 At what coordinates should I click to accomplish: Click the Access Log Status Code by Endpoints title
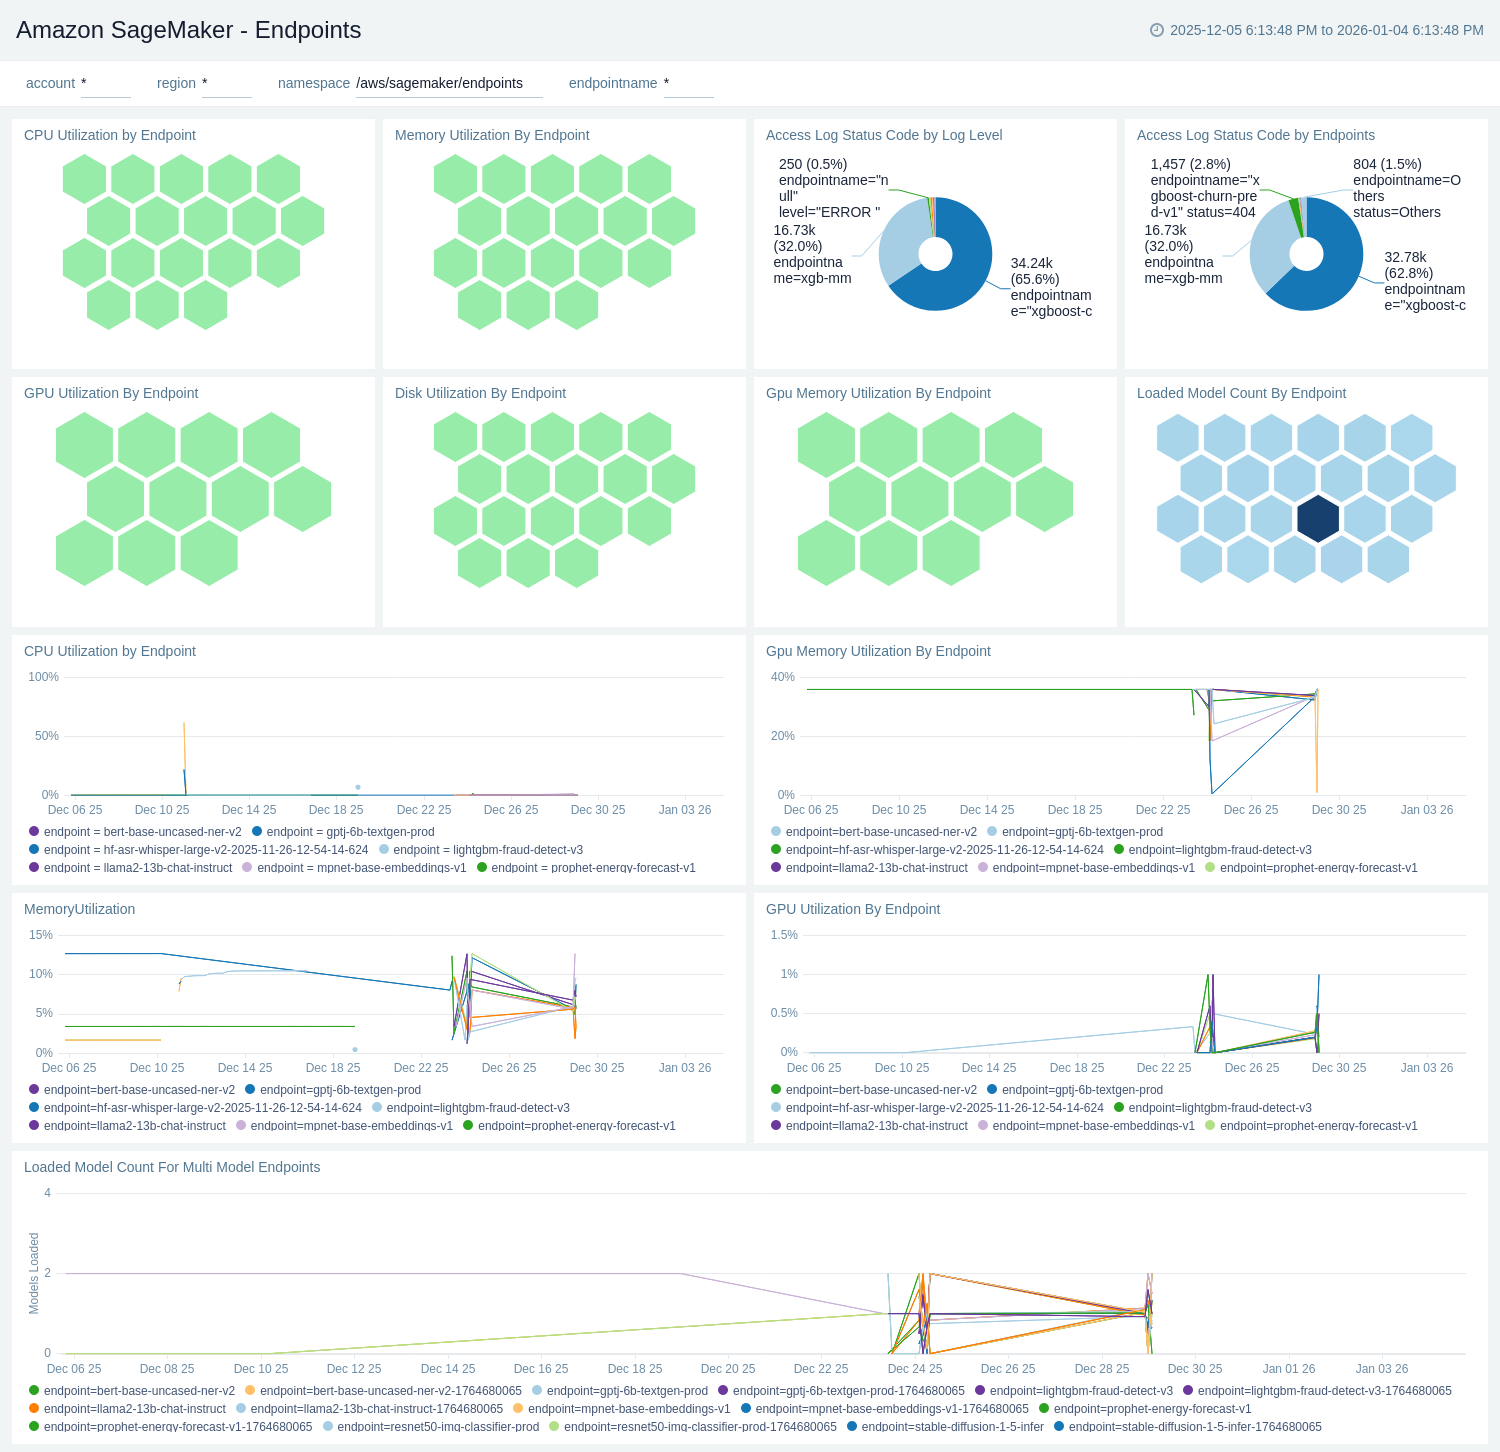click(1255, 135)
